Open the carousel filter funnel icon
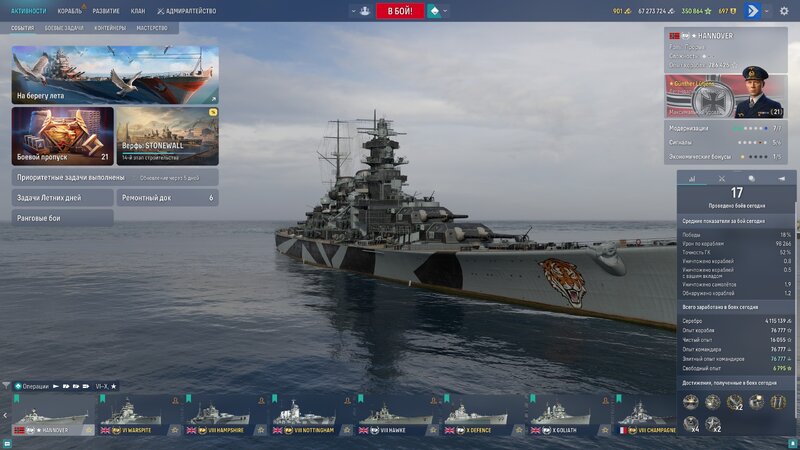The image size is (800, 450). click(x=6, y=386)
